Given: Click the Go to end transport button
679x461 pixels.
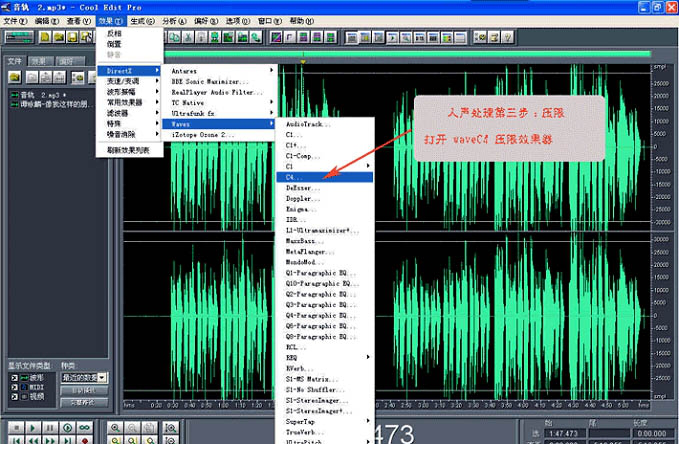Looking at the screenshot, I should point(67,440).
